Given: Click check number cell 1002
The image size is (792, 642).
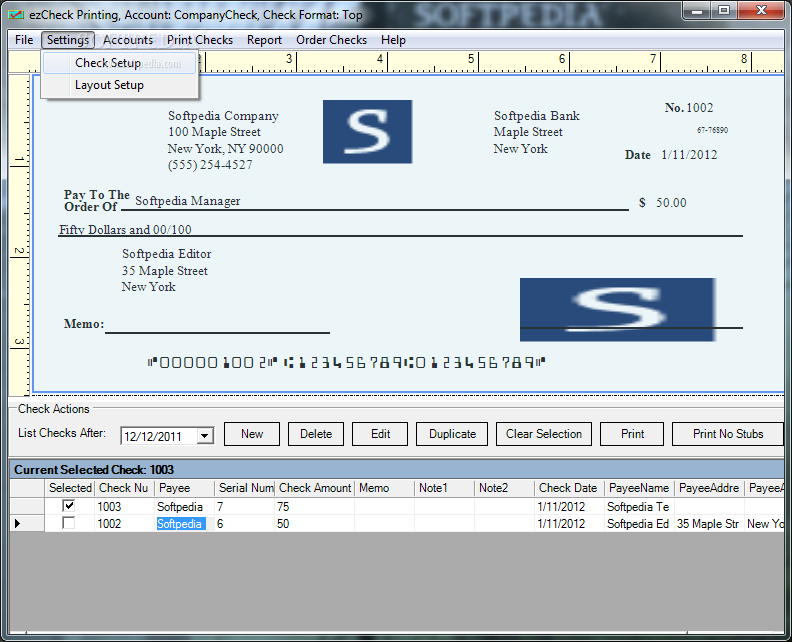Looking at the screenshot, I should [x=124, y=524].
